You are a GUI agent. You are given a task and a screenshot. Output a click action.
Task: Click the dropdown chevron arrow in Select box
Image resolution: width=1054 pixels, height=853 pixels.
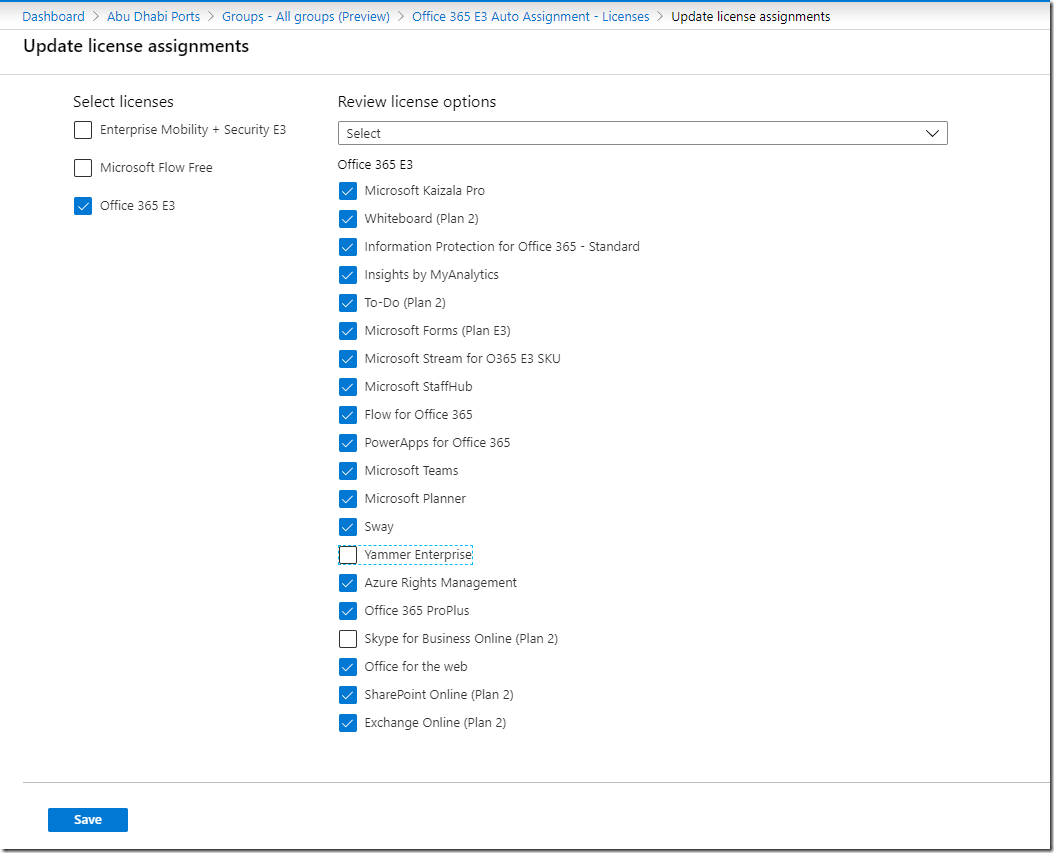pyautogui.click(x=932, y=133)
